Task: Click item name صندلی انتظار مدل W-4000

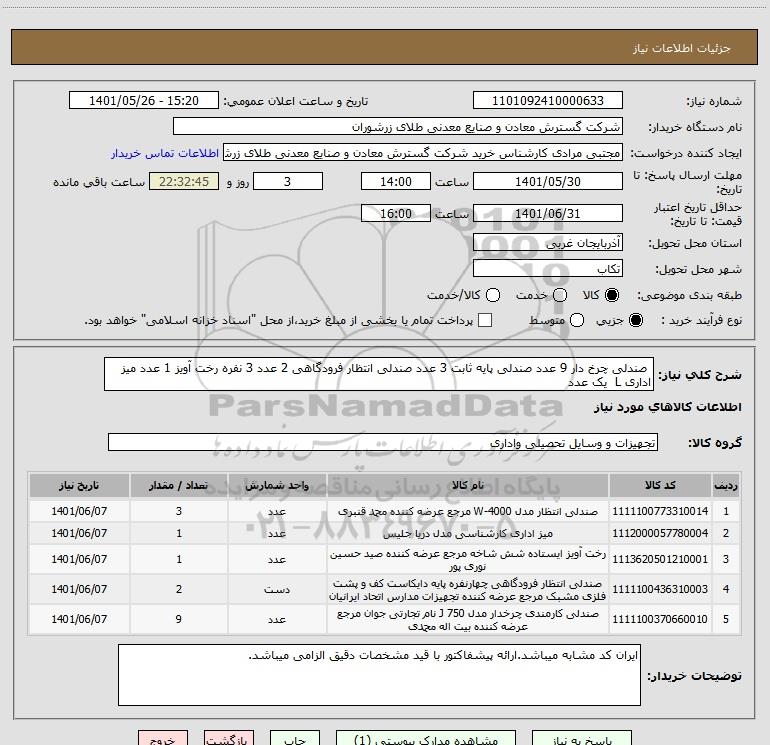Action: click(x=468, y=511)
